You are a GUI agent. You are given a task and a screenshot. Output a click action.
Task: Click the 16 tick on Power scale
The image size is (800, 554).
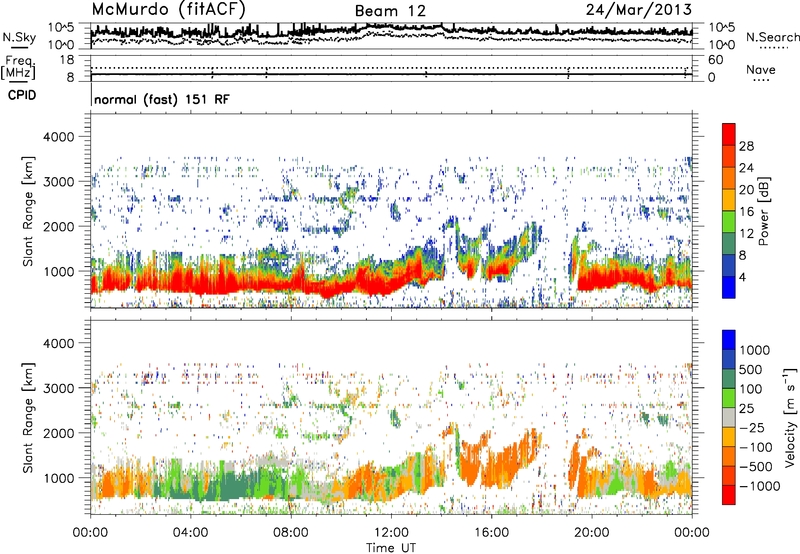pyautogui.click(x=746, y=212)
